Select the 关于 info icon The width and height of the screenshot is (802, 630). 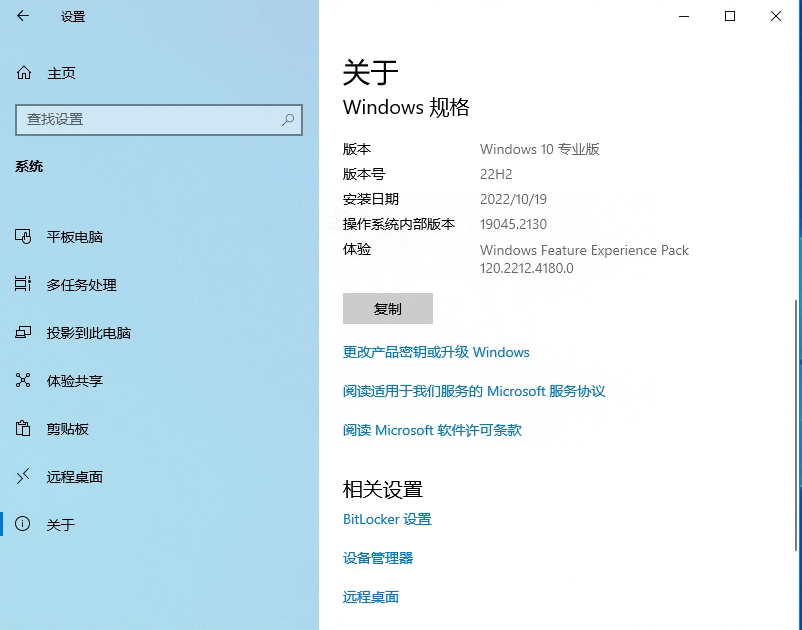point(23,524)
